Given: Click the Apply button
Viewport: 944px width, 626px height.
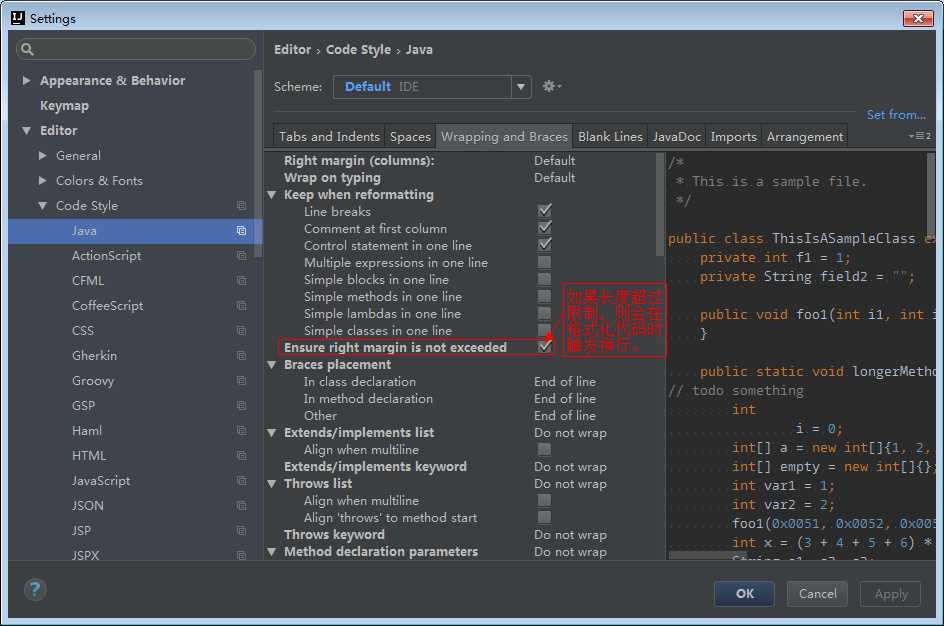Looking at the screenshot, I should pyautogui.click(x=890, y=593).
